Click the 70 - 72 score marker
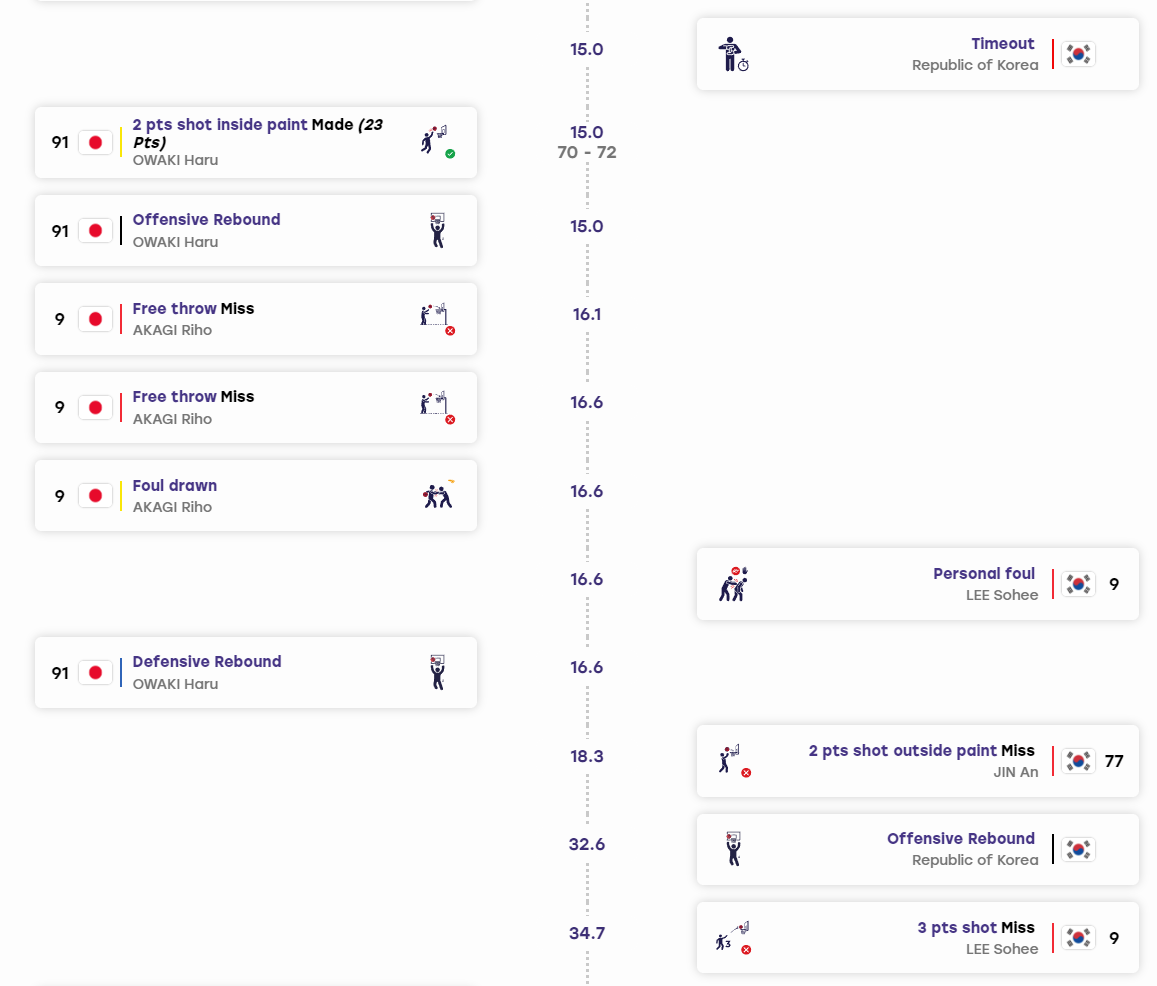Image resolution: width=1157 pixels, height=986 pixels. click(587, 152)
